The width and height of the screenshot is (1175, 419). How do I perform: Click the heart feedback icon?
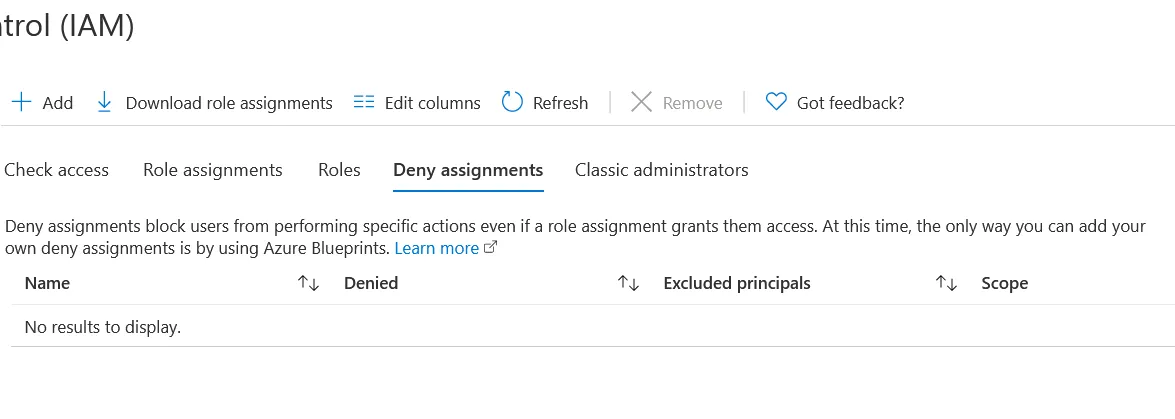(776, 102)
